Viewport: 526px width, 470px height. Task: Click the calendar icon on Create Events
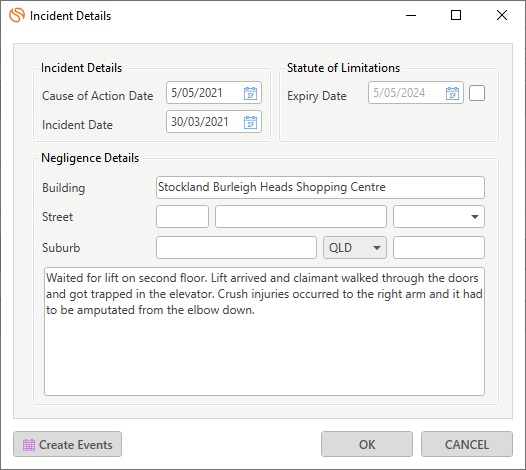coord(29,445)
